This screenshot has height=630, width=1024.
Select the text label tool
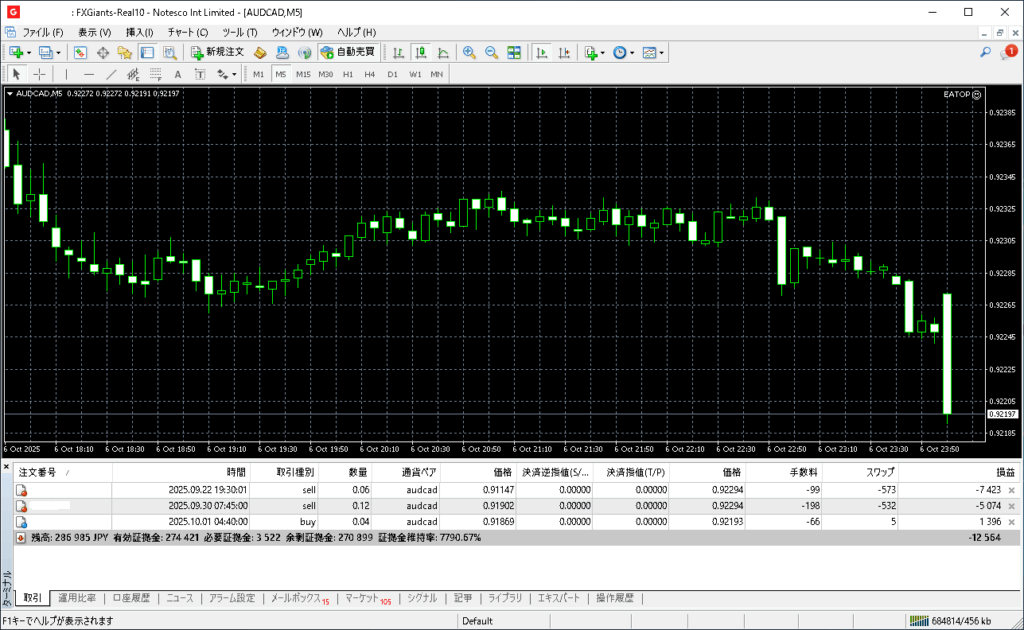[178, 74]
